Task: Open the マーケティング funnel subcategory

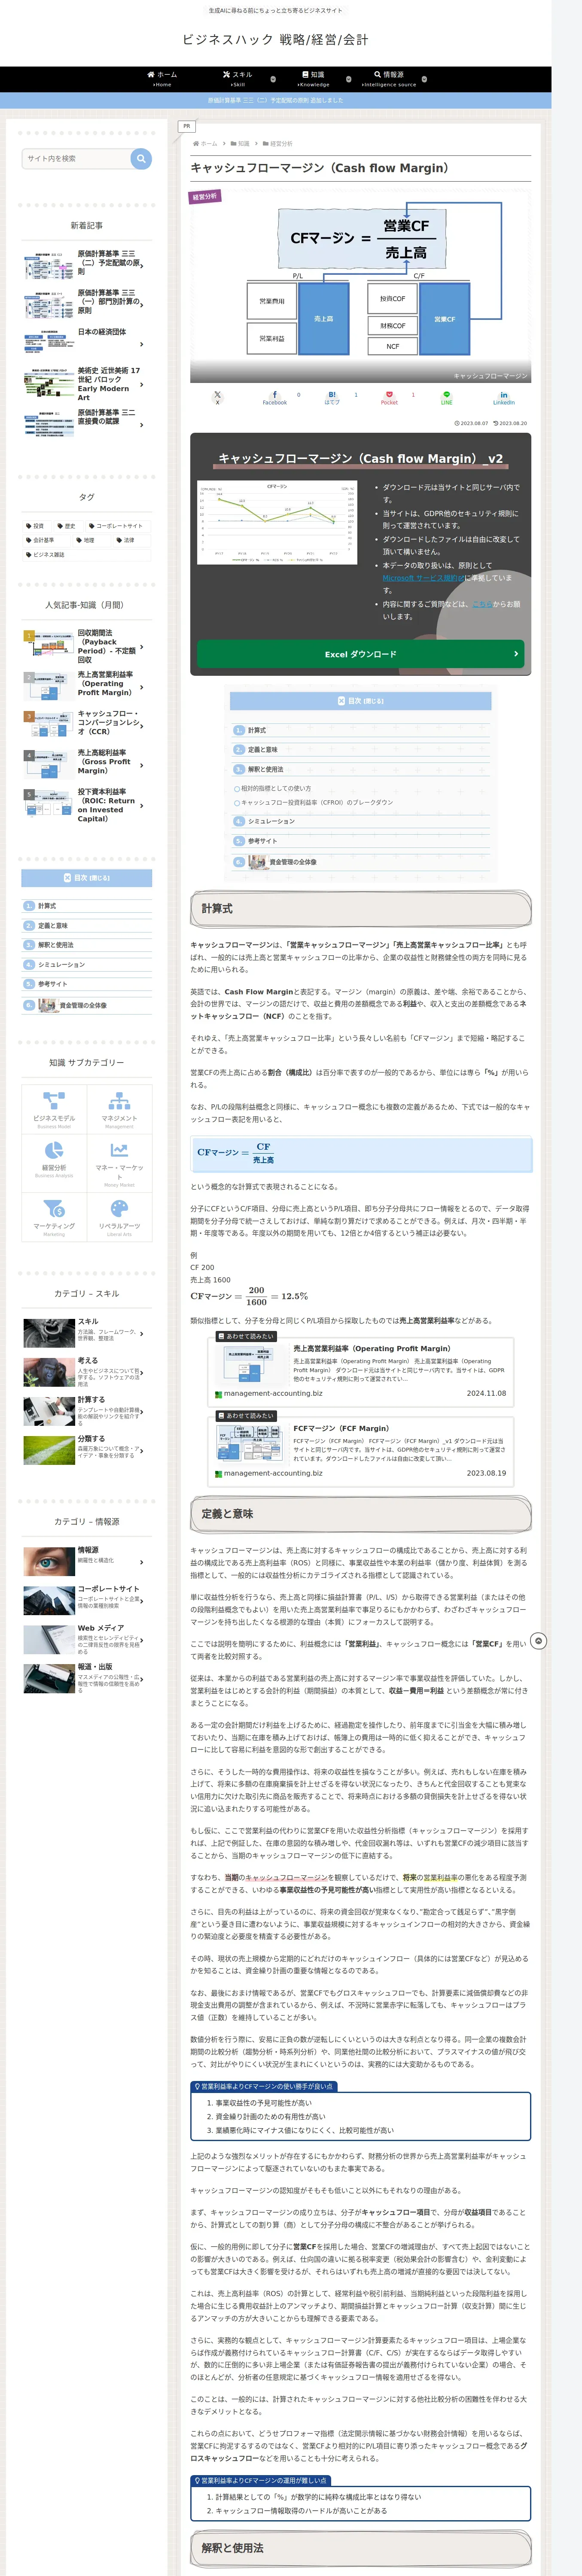Action: tap(54, 1218)
